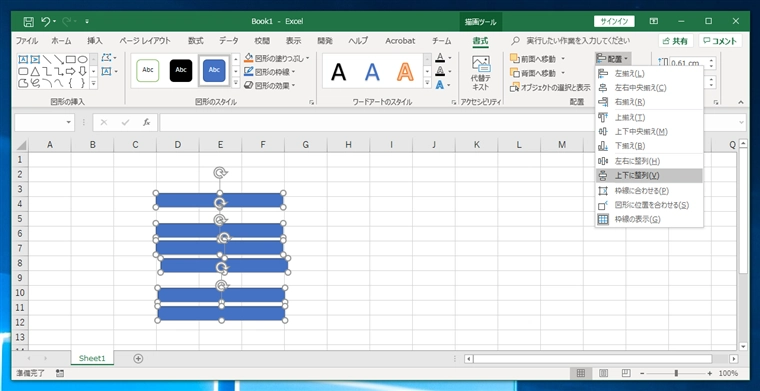Image resolution: width=760 pixels, height=391 pixels.
Task: Choose 上揃え(T) align top
Action: point(649,117)
